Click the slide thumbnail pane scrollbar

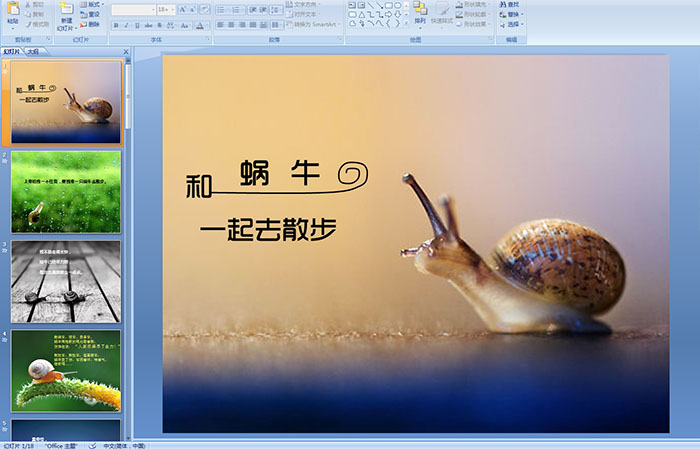tap(129, 96)
